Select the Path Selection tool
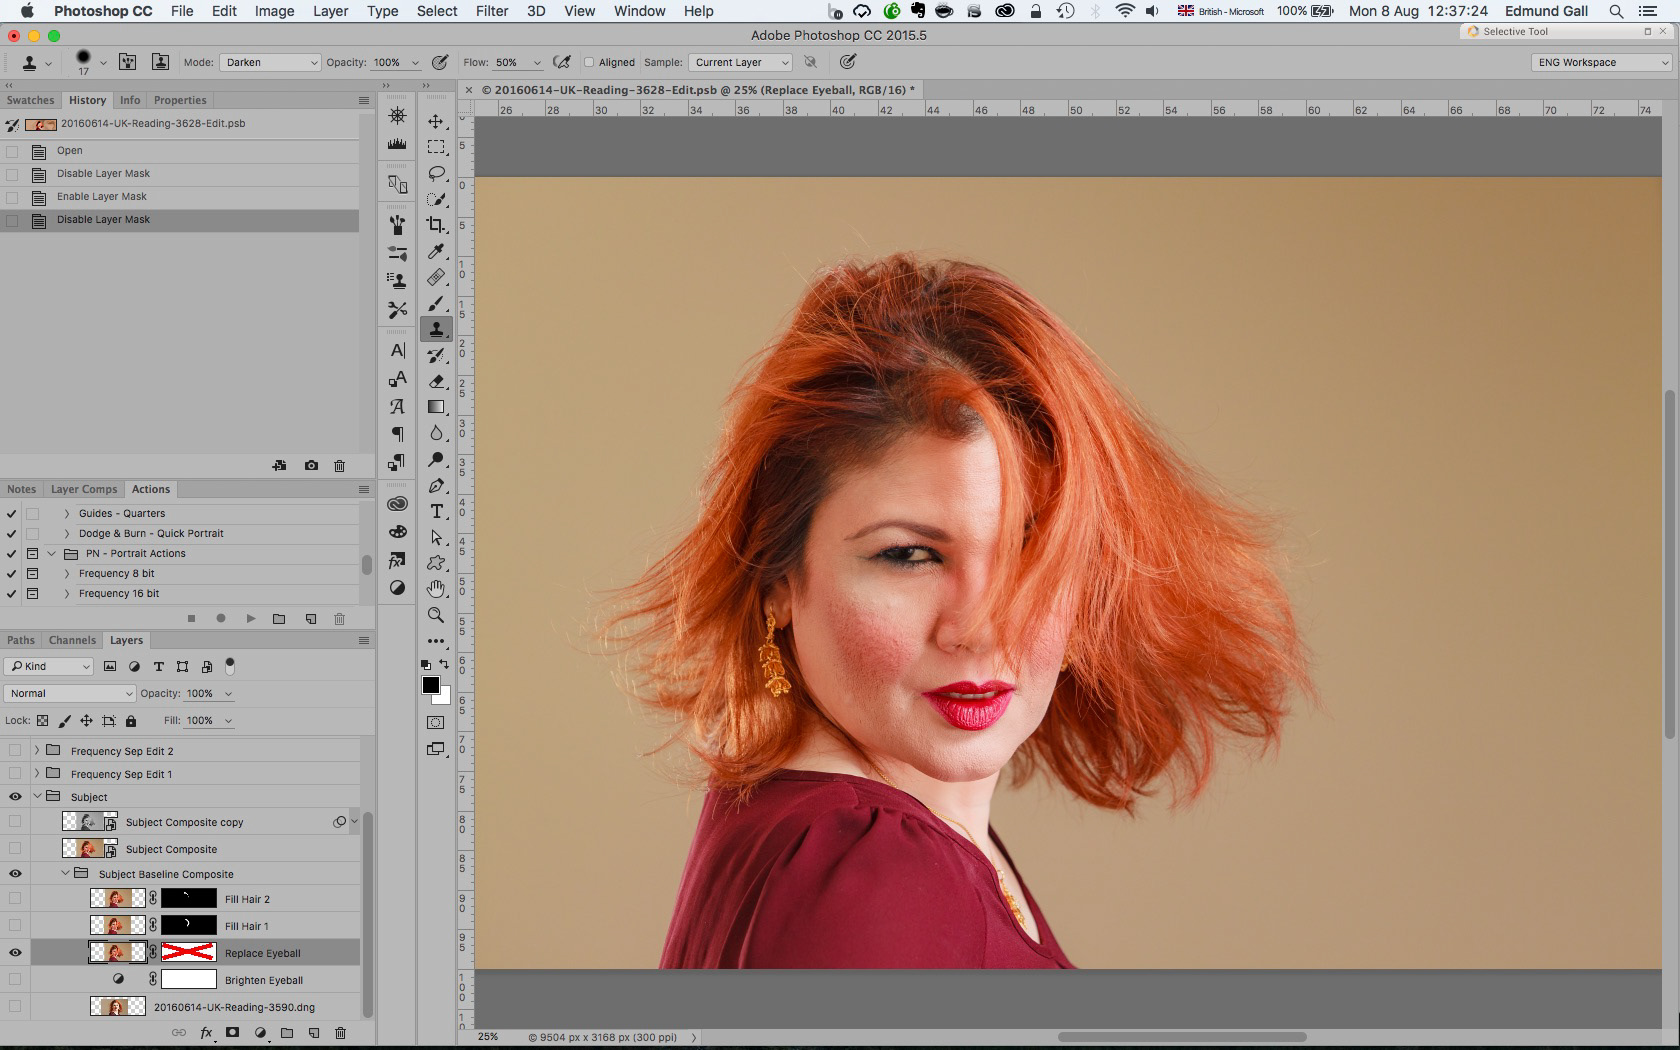1680x1050 pixels. tap(436, 537)
